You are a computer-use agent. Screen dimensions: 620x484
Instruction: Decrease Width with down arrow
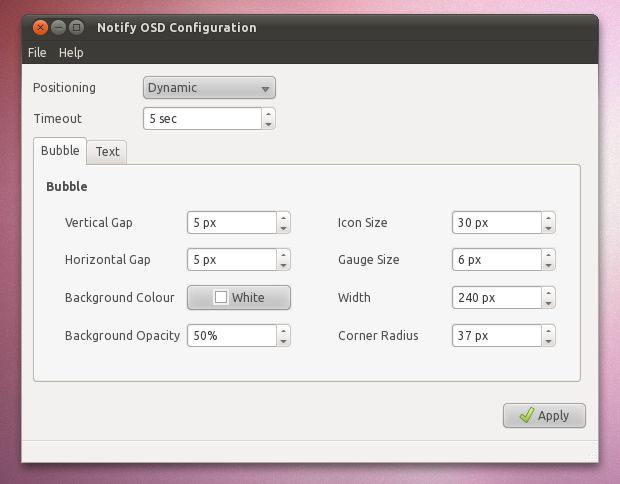(x=548, y=303)
